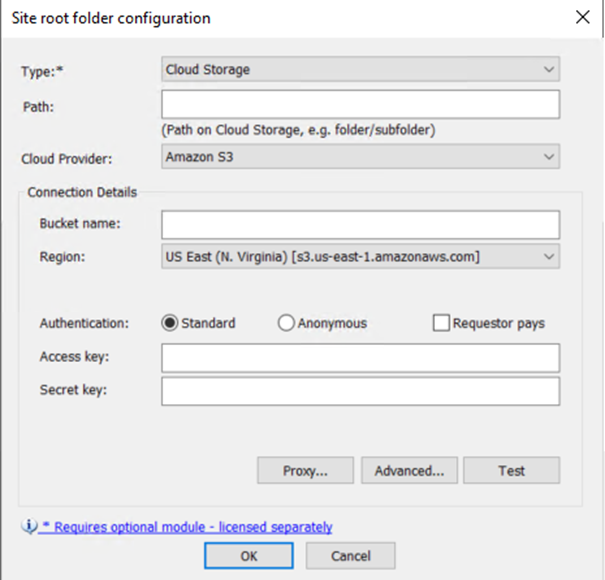Screen dimensions: 605x580
Task: Enable the Requestor pays checkbox
Action: tap(441, 323)
